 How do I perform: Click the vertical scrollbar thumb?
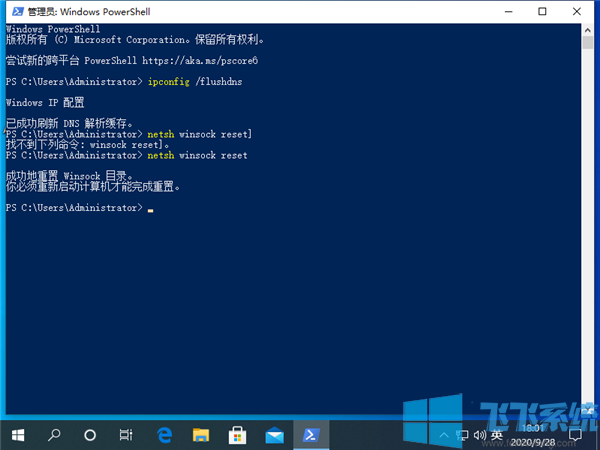click(x=587, y=42)
